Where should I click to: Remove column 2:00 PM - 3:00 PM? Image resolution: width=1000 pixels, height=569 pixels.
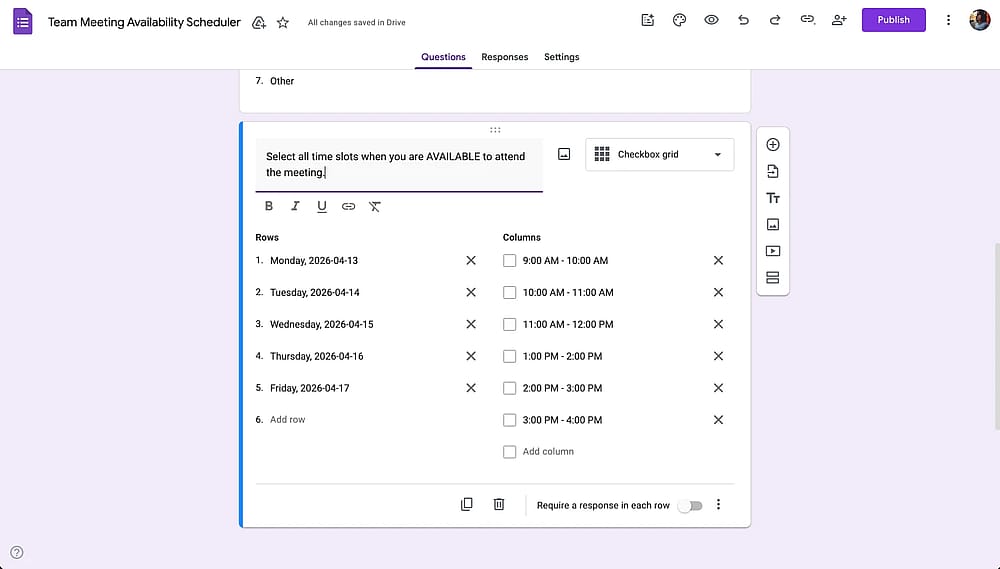[x=718, y=388]
